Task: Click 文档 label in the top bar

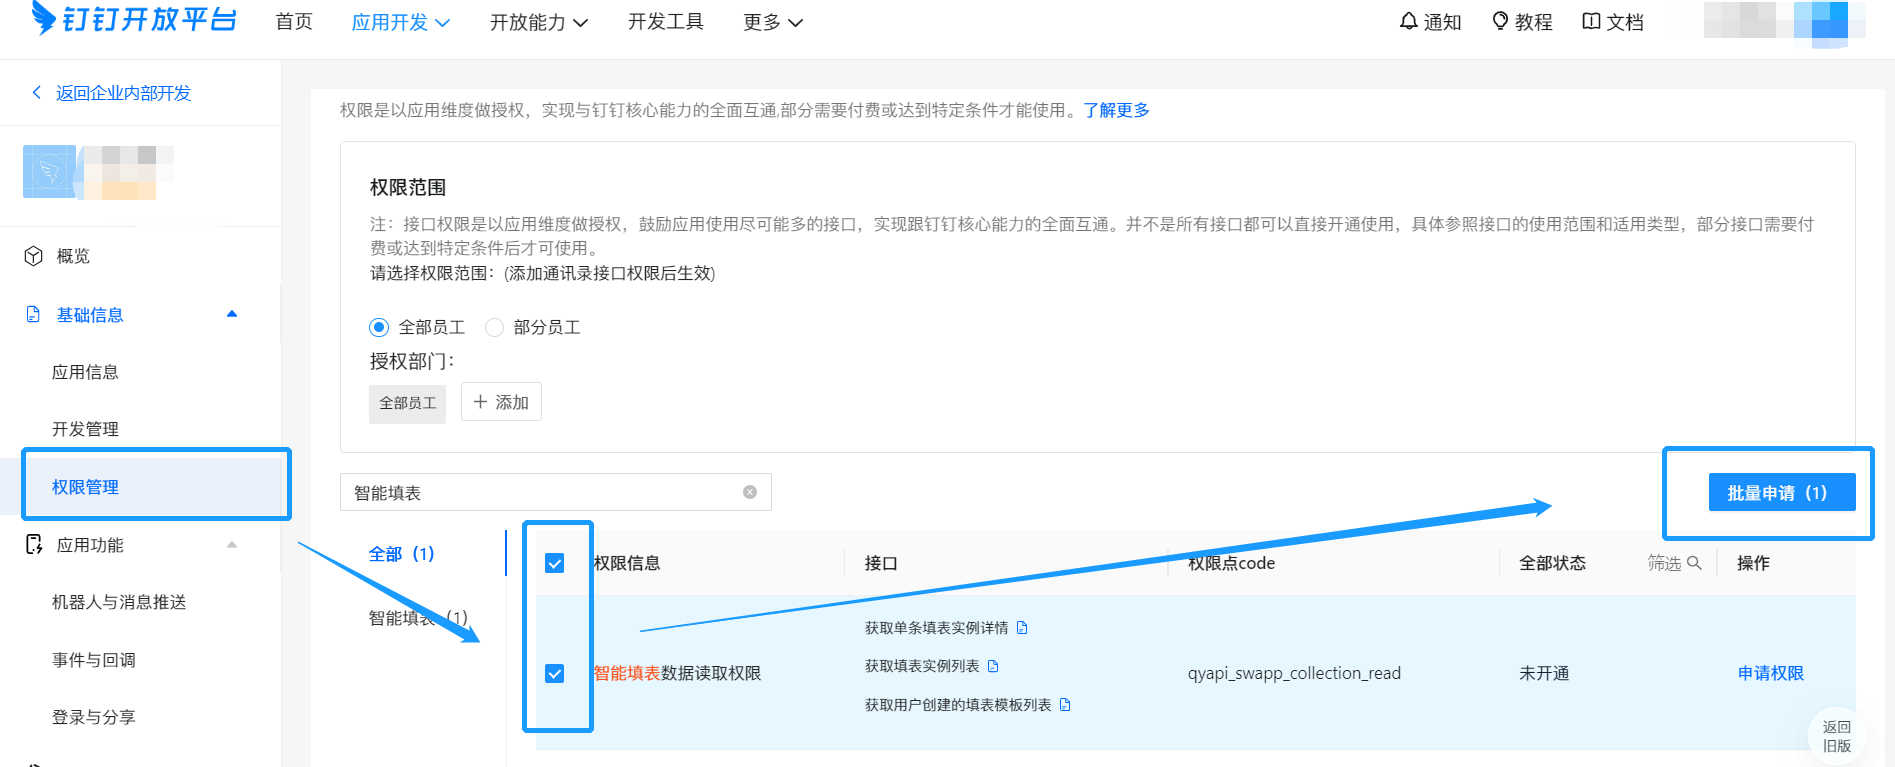Action: click(1625, 22)
